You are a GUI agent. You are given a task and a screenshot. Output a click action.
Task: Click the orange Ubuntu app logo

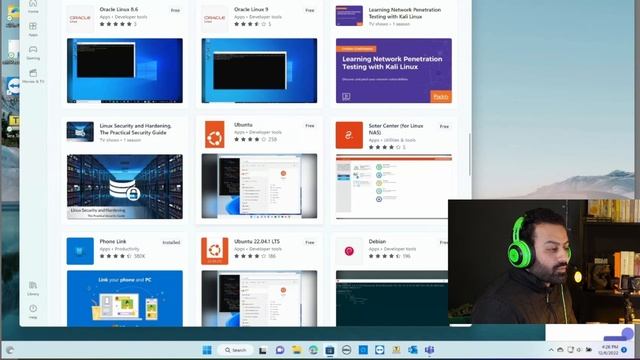[x=215, y=134]
